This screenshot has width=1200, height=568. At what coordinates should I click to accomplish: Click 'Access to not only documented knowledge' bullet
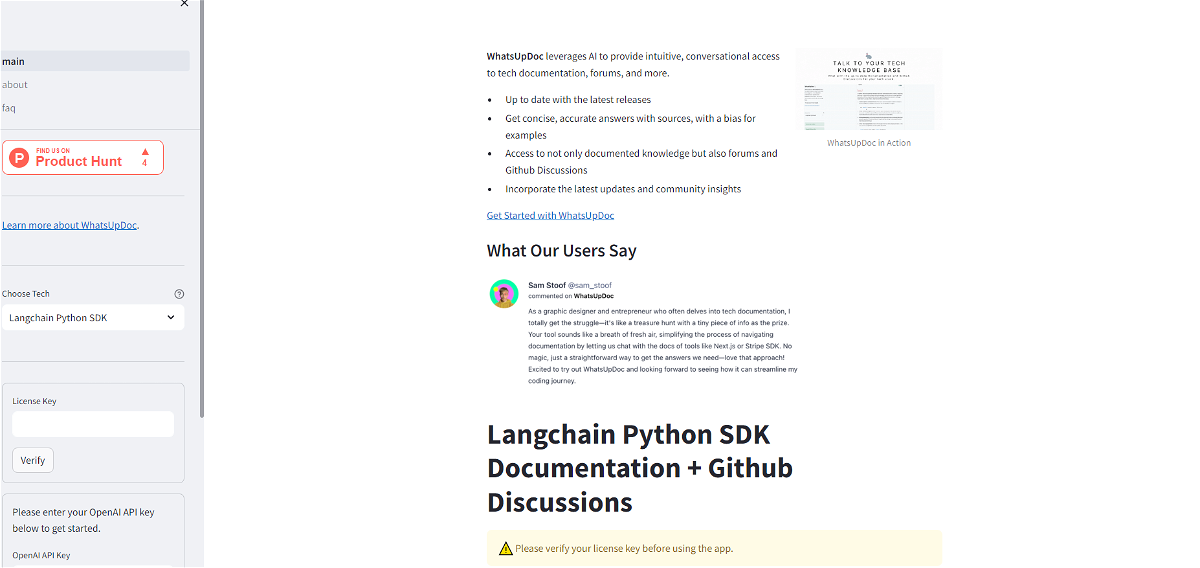pyautogui.click(x=641, y=162)
